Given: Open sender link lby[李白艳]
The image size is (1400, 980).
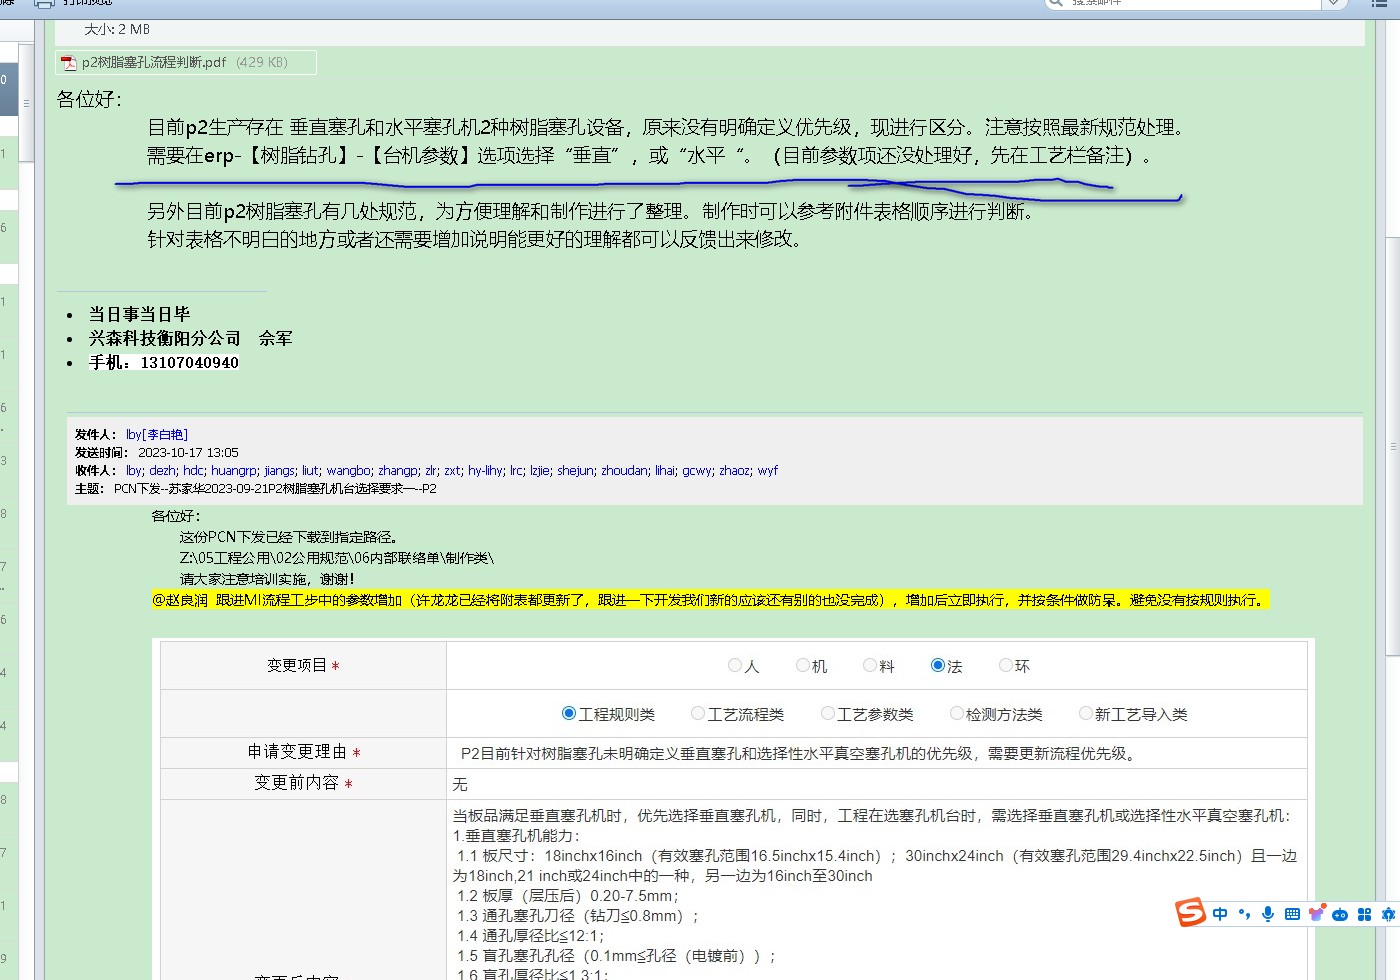Looking at the screenshot, I should 157,434.
